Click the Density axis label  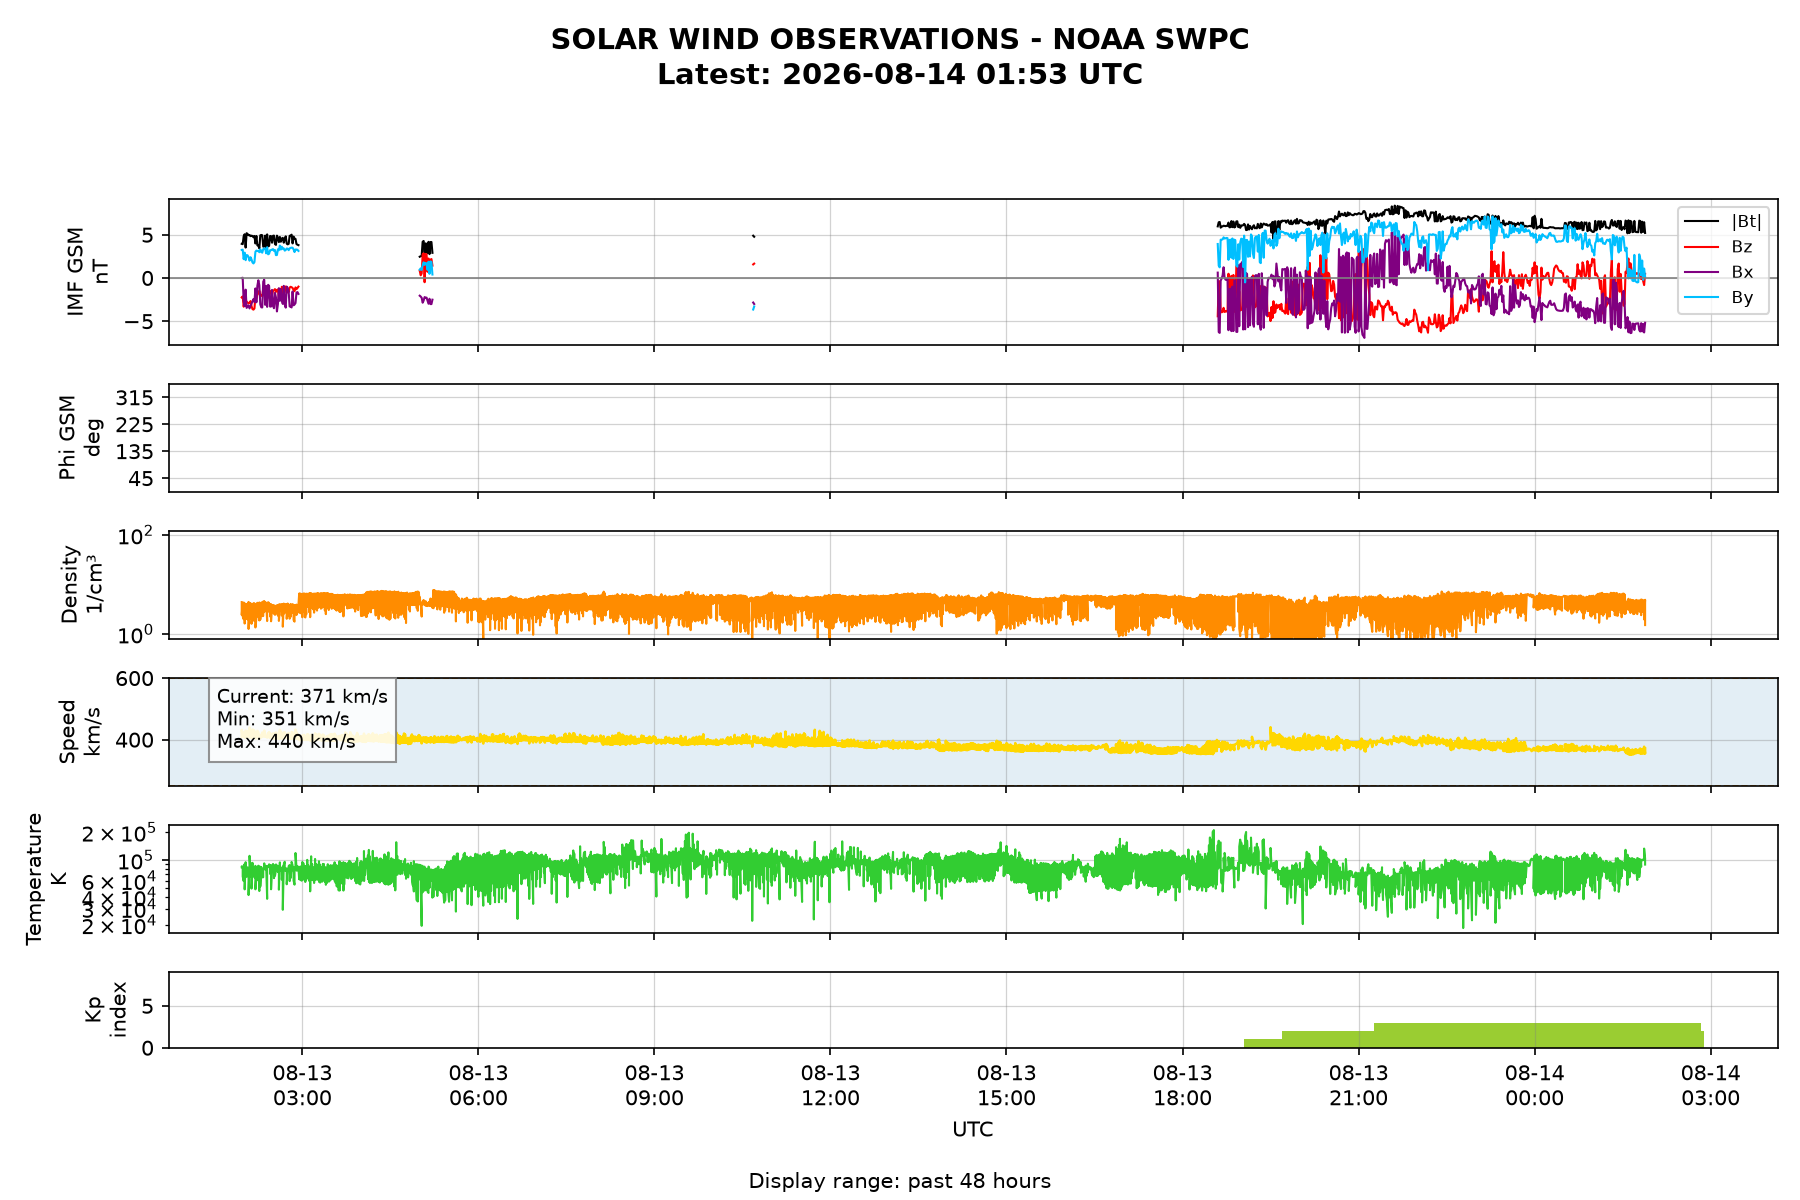pyautogui.click(x=81, y=584)
